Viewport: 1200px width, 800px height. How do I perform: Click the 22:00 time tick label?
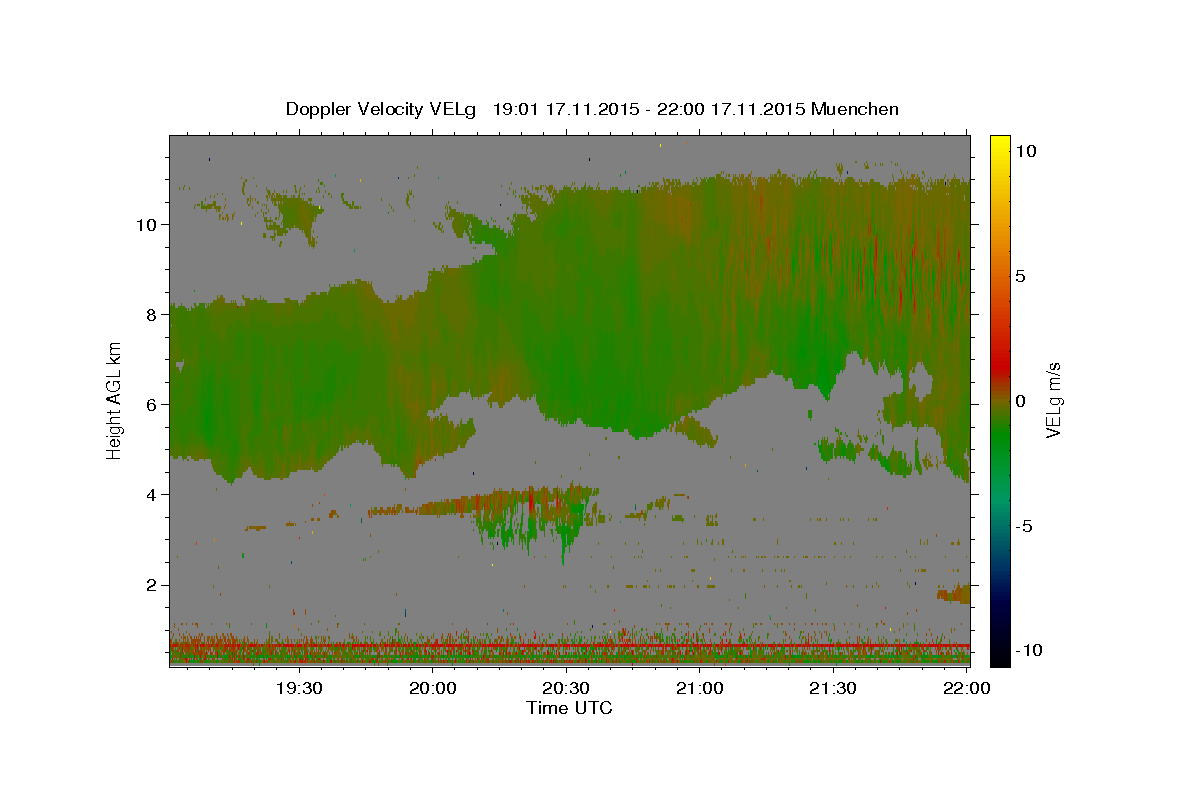966,688
